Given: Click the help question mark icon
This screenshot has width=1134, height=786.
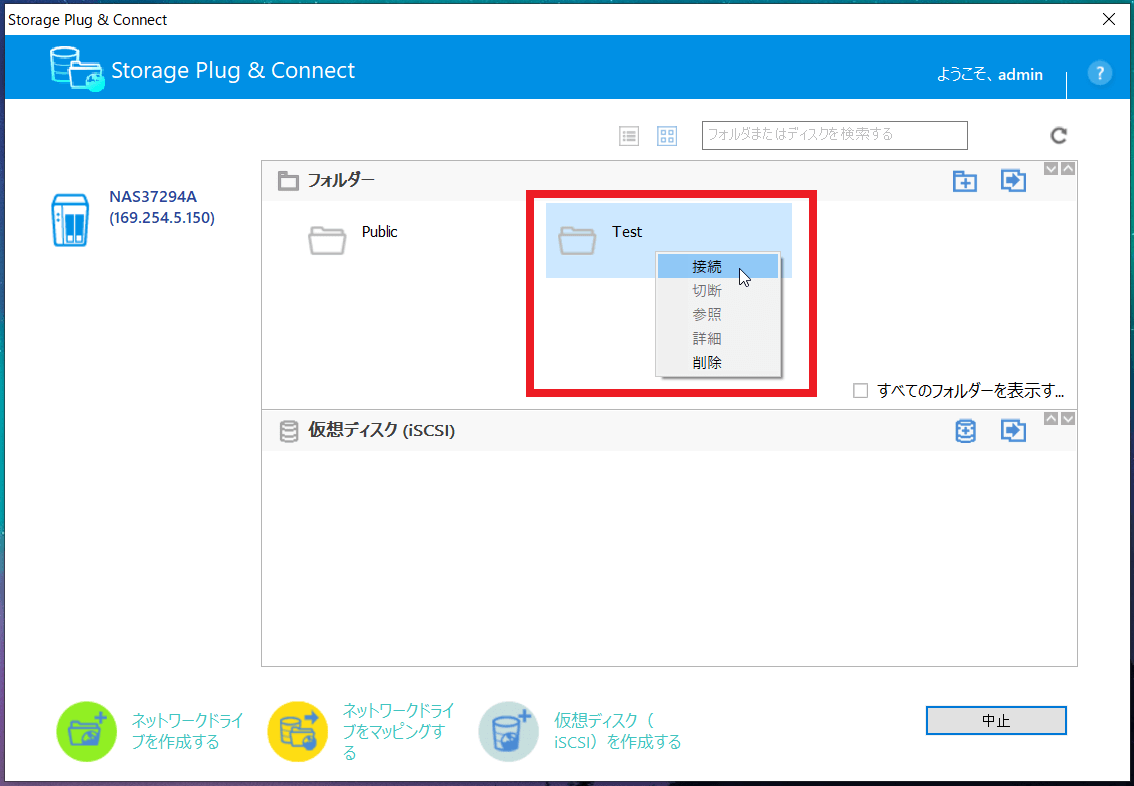Looking at the screenshot, I should point(1099,73).
